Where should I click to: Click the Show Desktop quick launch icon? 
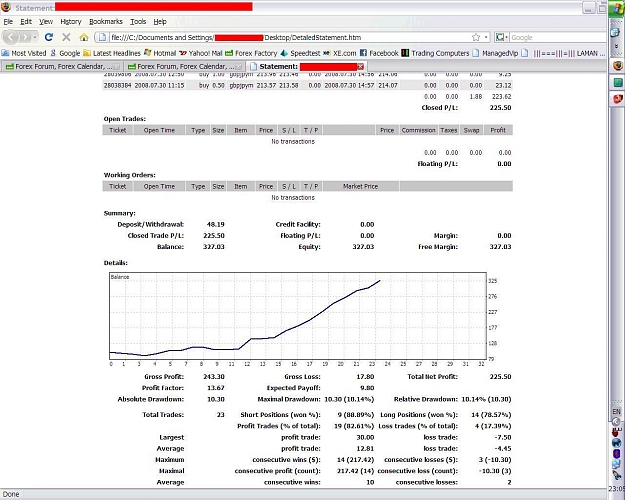tap(615, 33)
